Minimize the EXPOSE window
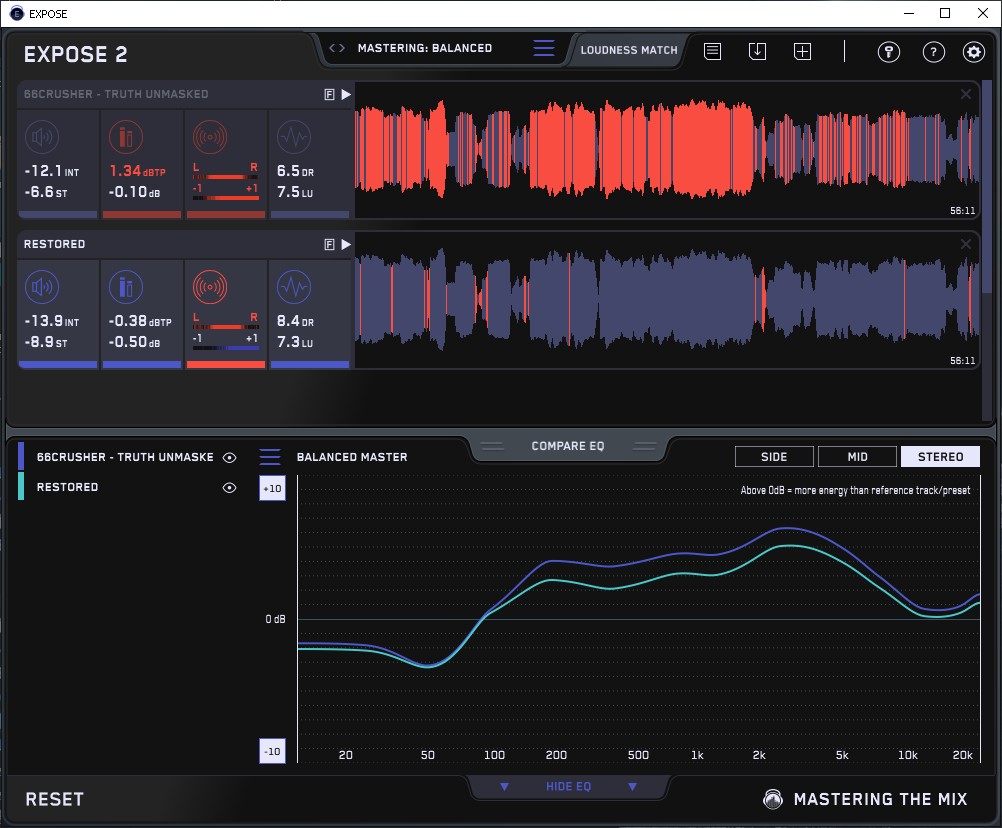 pos(909,13)
